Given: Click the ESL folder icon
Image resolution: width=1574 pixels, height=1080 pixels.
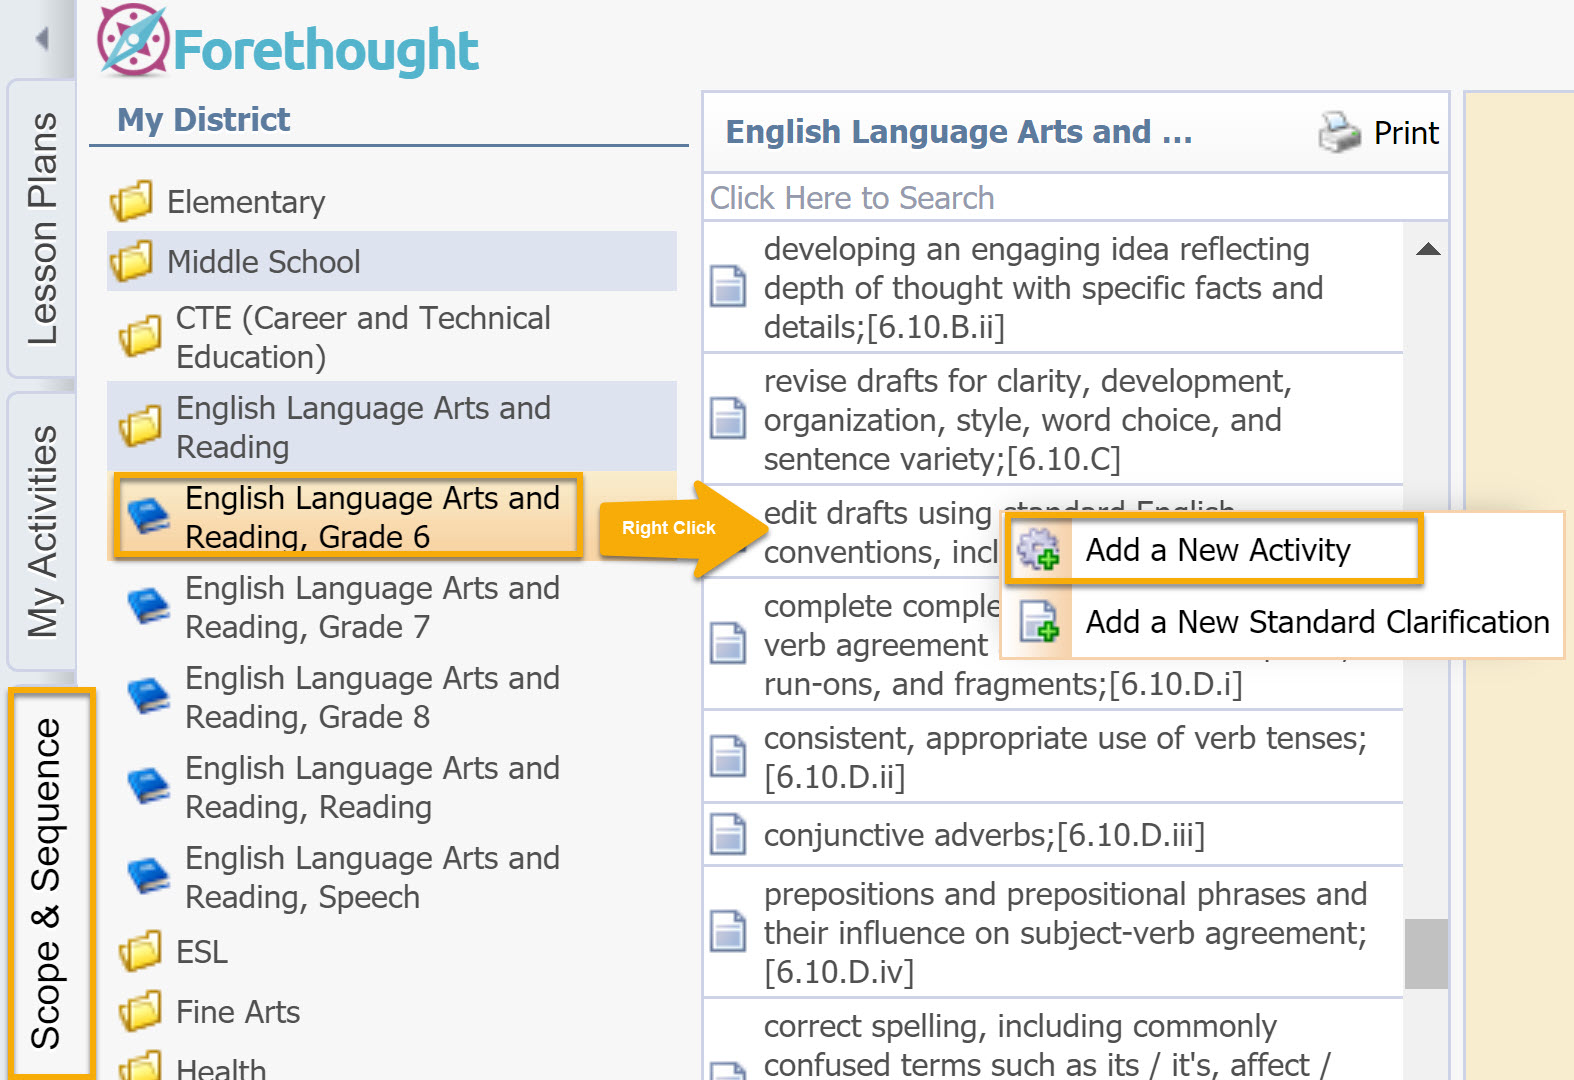Looking at the screenshot, I should (140, 951).
